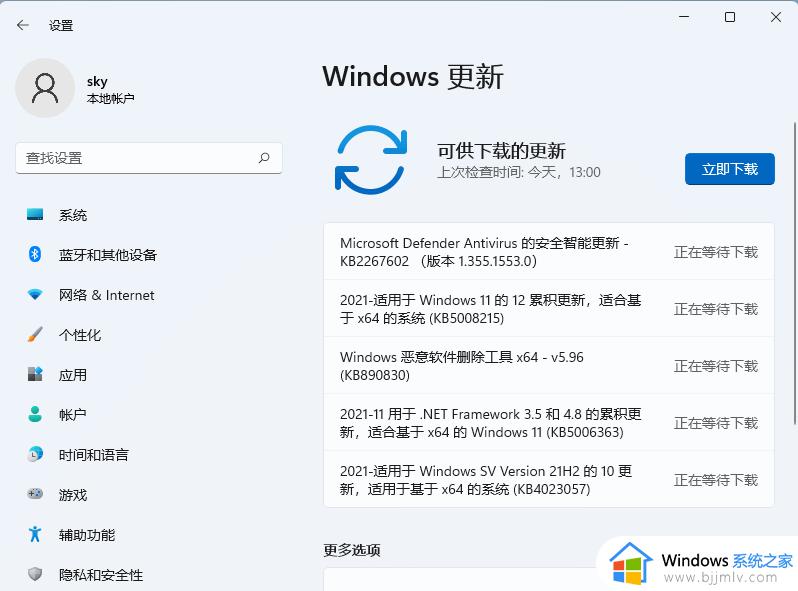Click the gamepad icon for 游戏
This screenshot has width=798, height=591.
pos(35,493)
